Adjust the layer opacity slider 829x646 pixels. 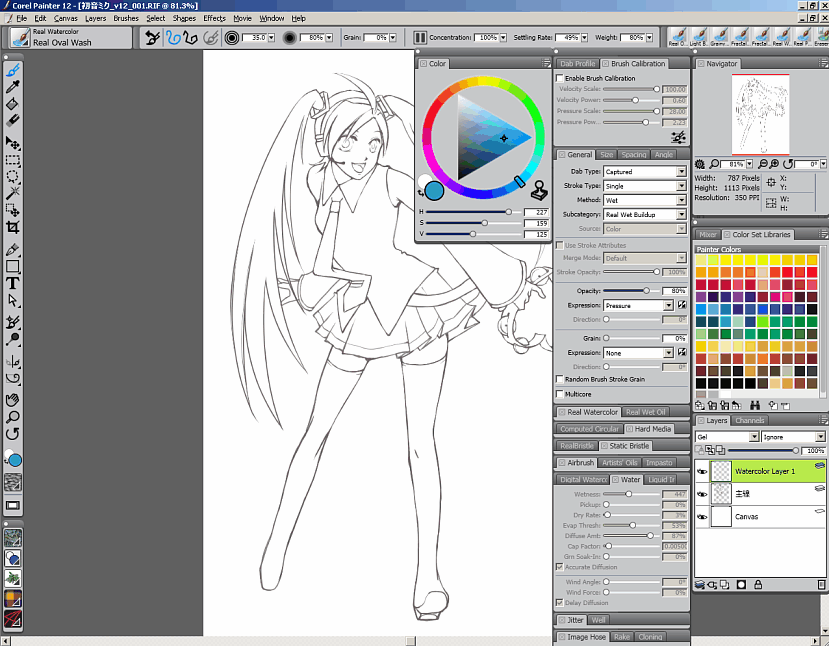[763, 450]
